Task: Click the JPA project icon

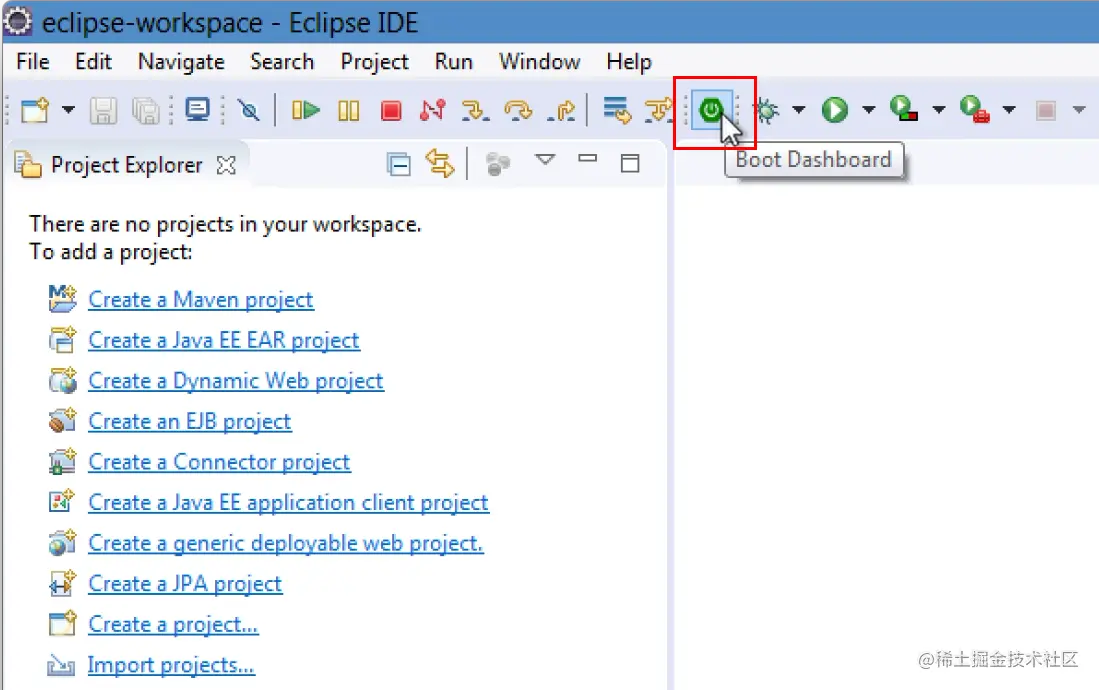Action: 62,583
